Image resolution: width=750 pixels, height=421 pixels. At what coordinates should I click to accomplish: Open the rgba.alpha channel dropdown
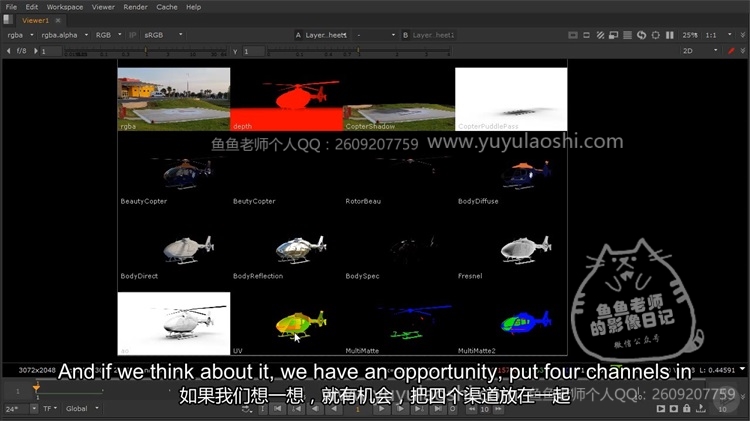pyautogui.click(x=64, y=35)
